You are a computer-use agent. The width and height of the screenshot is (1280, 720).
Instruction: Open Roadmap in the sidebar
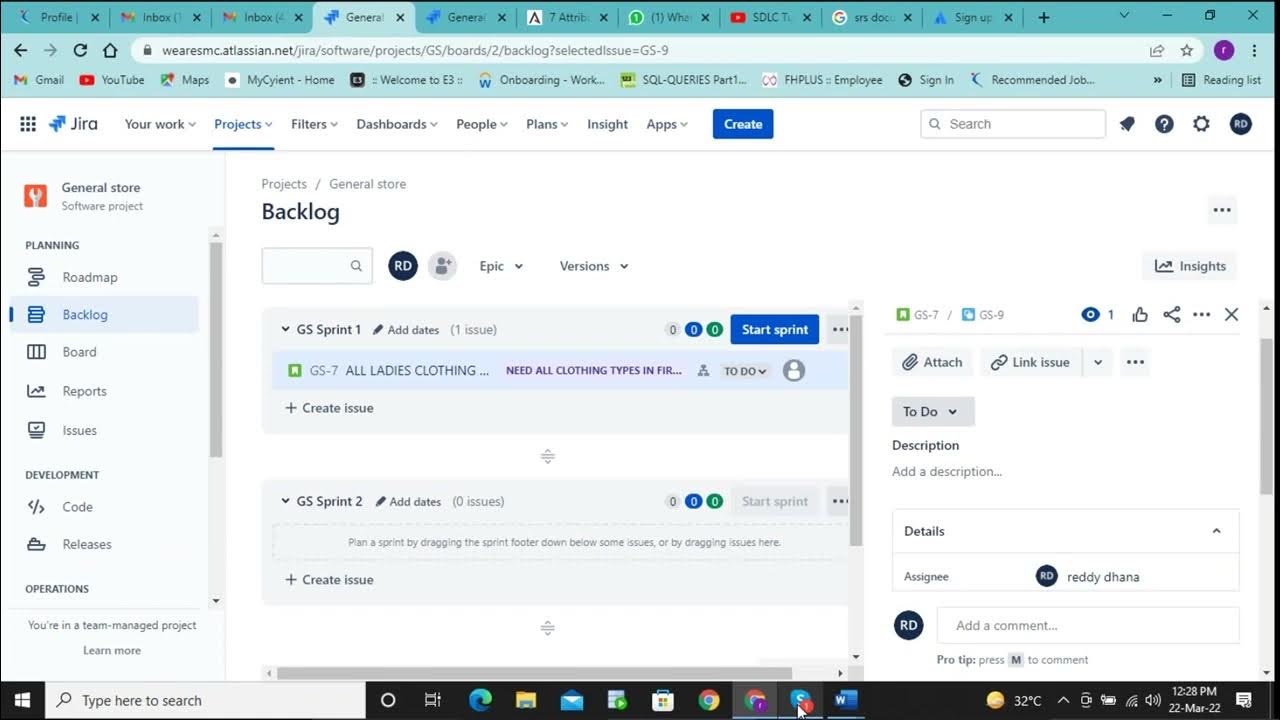point(104,277)
